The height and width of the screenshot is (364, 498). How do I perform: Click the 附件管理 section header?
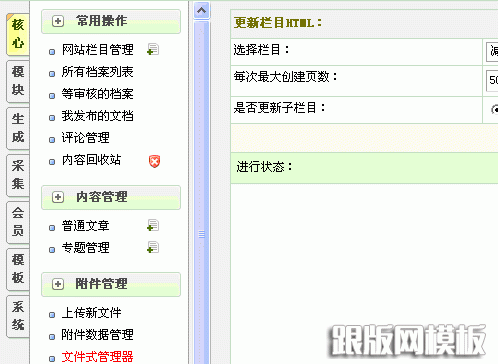pos(111,284)
